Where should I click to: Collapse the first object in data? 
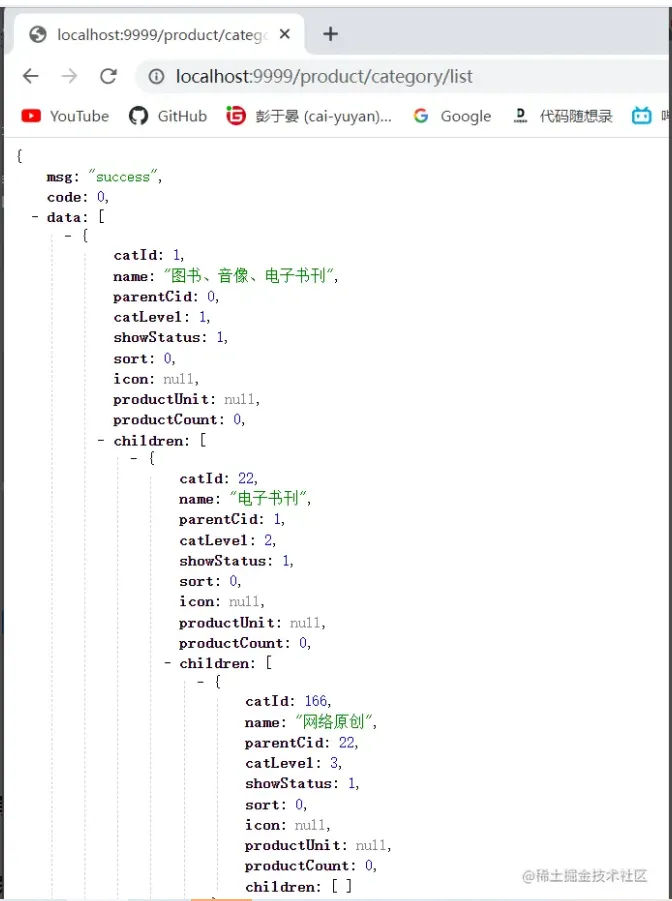click(x=68, y=235)
